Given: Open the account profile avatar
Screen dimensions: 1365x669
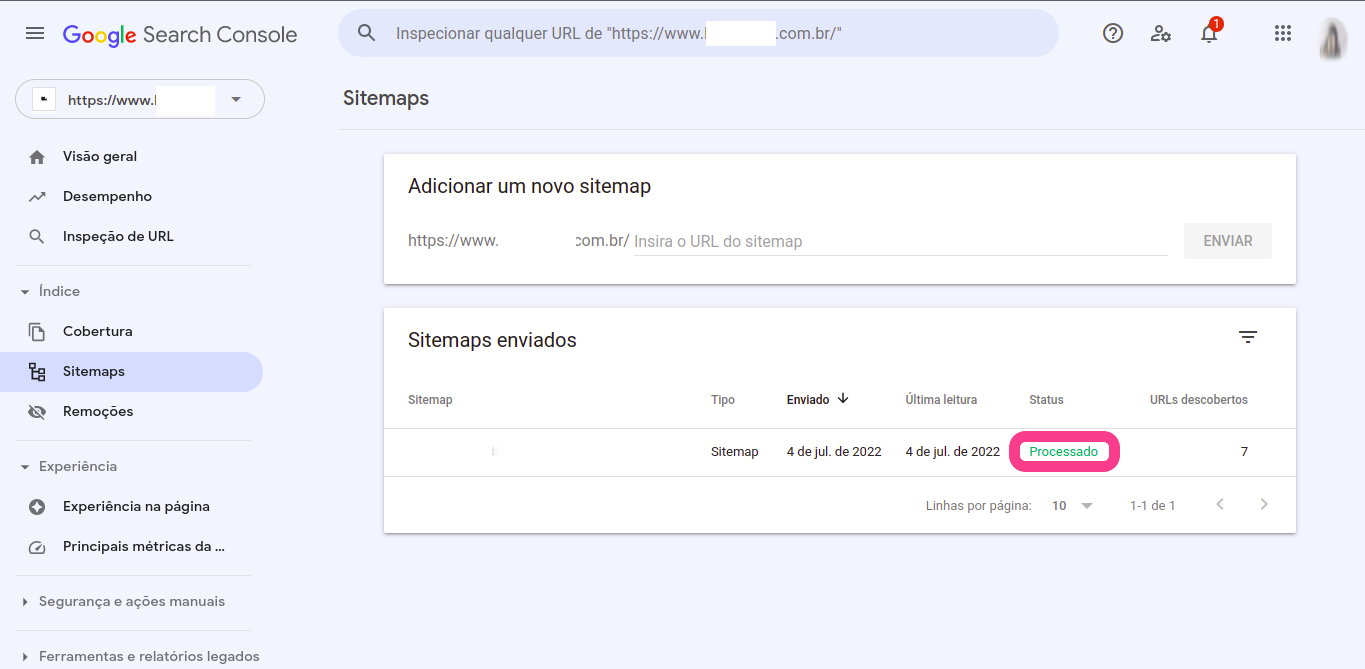Looking at the screenshot, I should 1332,39.
